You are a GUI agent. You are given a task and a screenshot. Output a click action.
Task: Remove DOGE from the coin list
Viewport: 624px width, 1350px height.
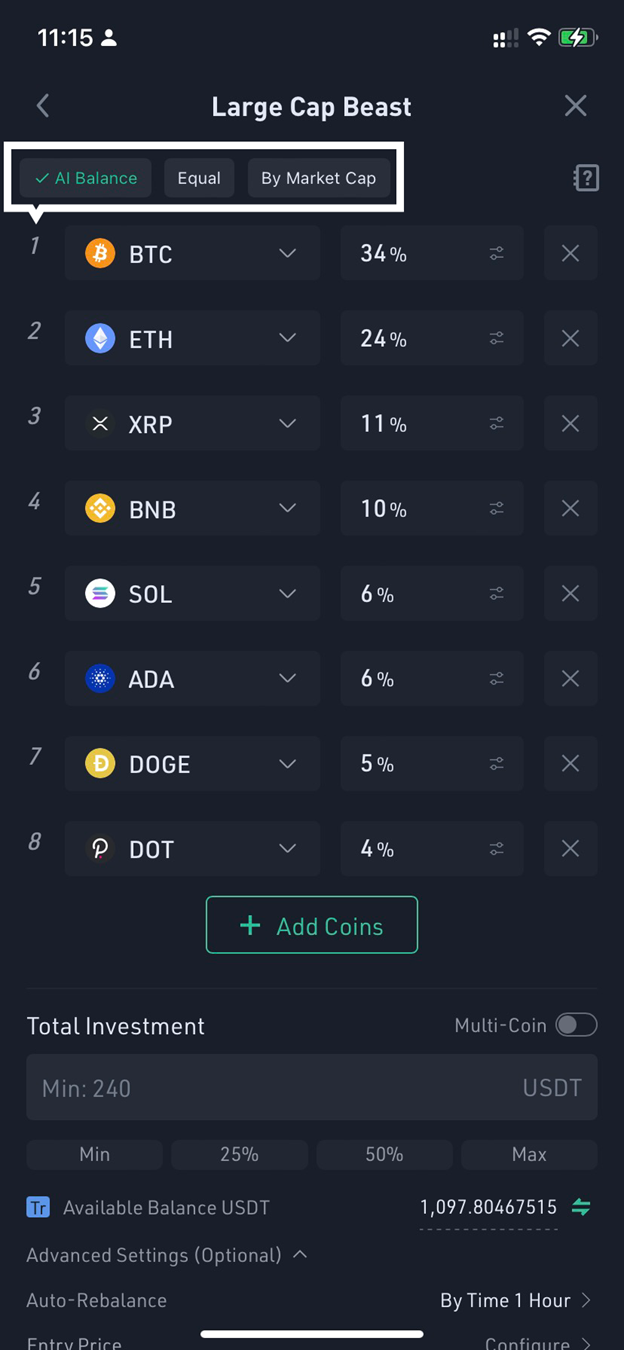pyautogui.click(x=571, y=764)
